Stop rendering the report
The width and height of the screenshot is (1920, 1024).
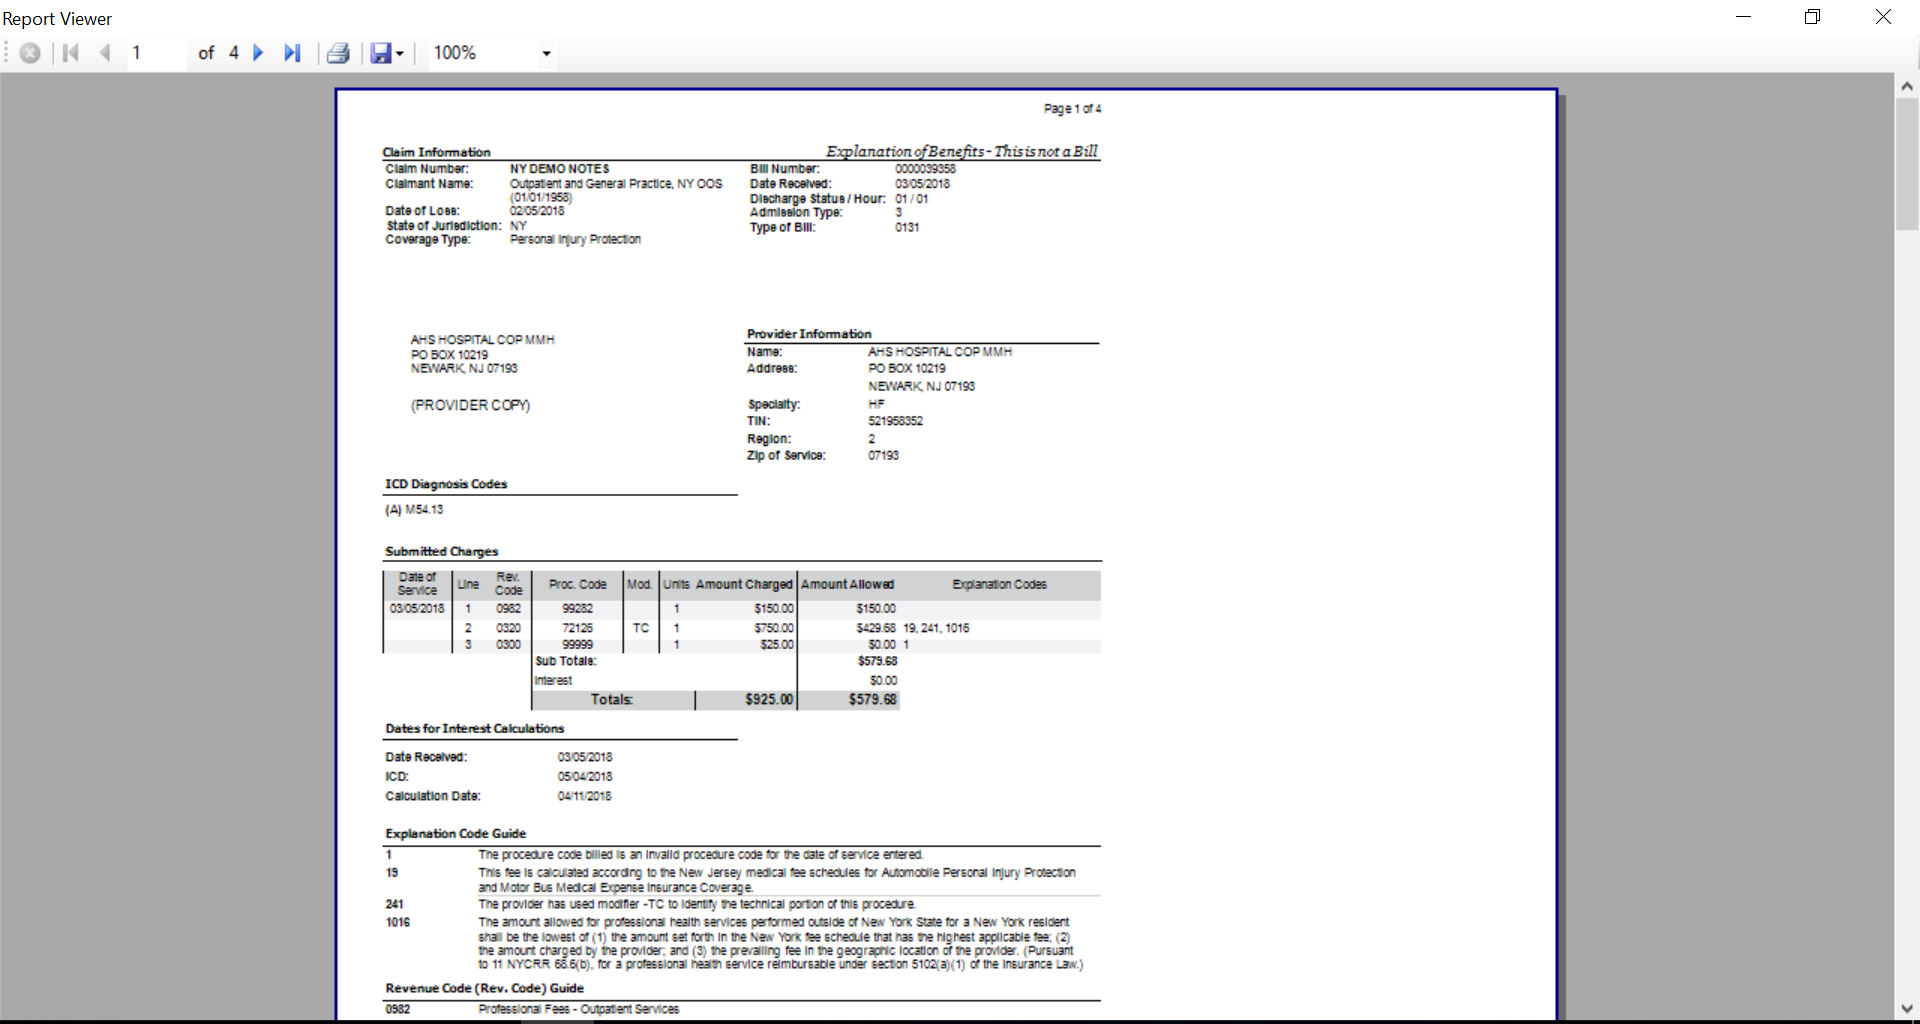tap(30, 53)
